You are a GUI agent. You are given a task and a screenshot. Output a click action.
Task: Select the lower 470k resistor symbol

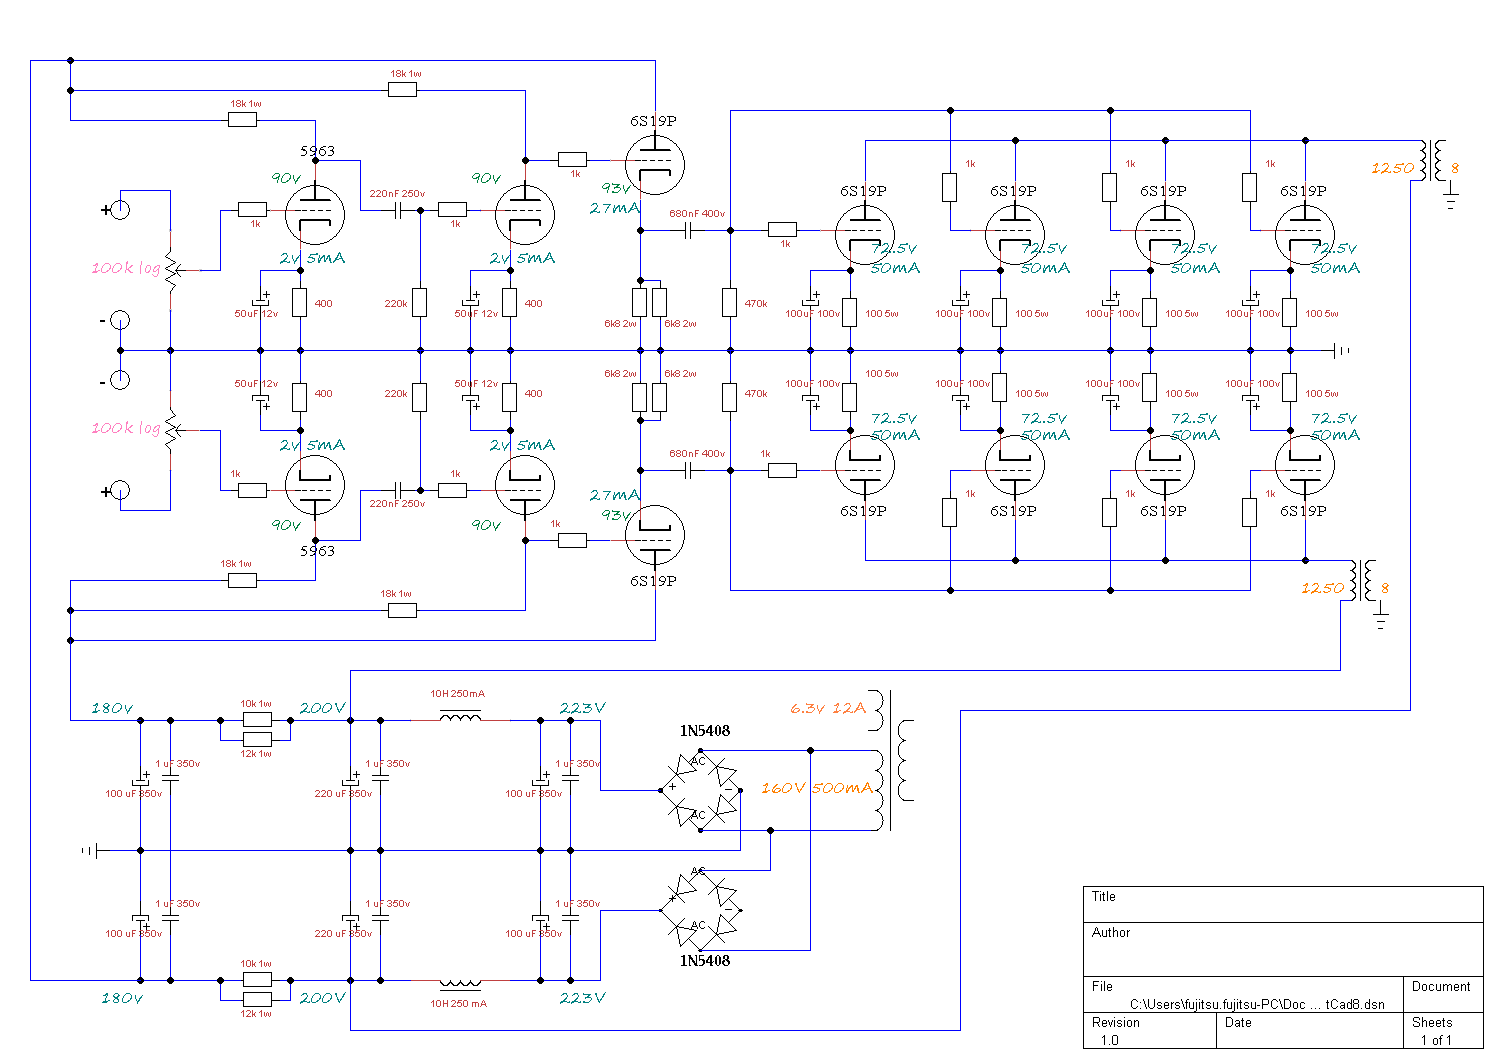pyautogui.click(x=730, y=397)
